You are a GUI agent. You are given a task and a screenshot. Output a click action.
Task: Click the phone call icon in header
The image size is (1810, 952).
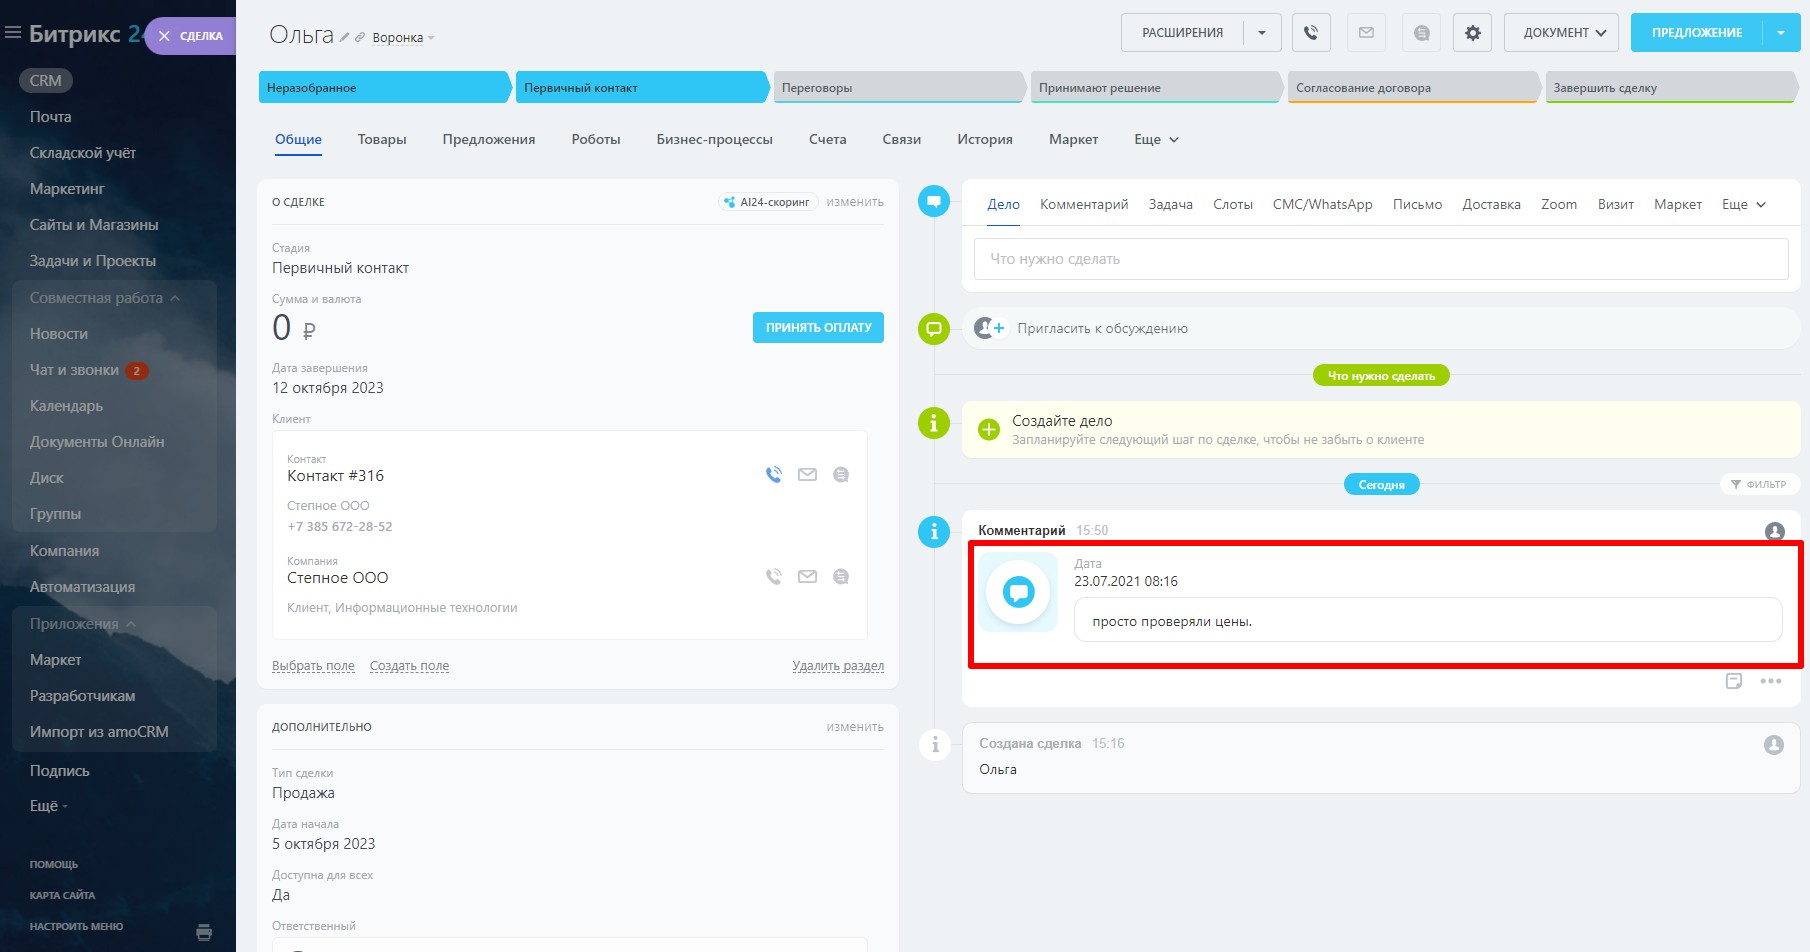tap(1311, 33)
